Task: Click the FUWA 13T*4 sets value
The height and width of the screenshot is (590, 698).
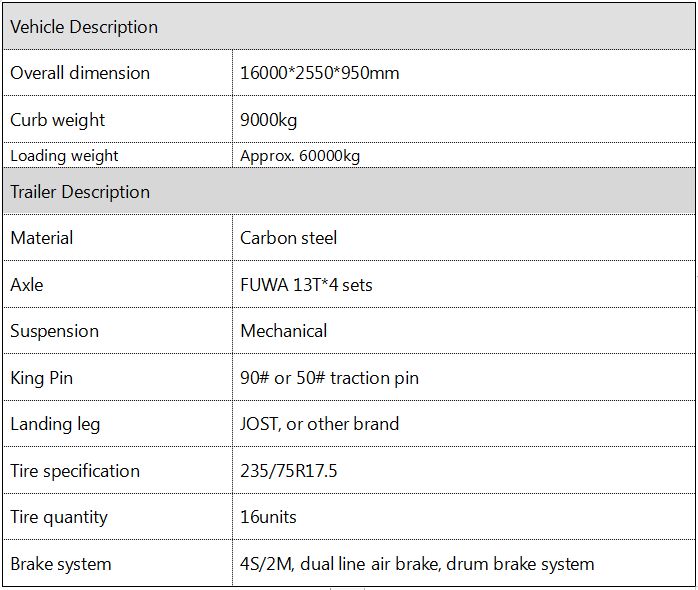Action: (306, 285)
